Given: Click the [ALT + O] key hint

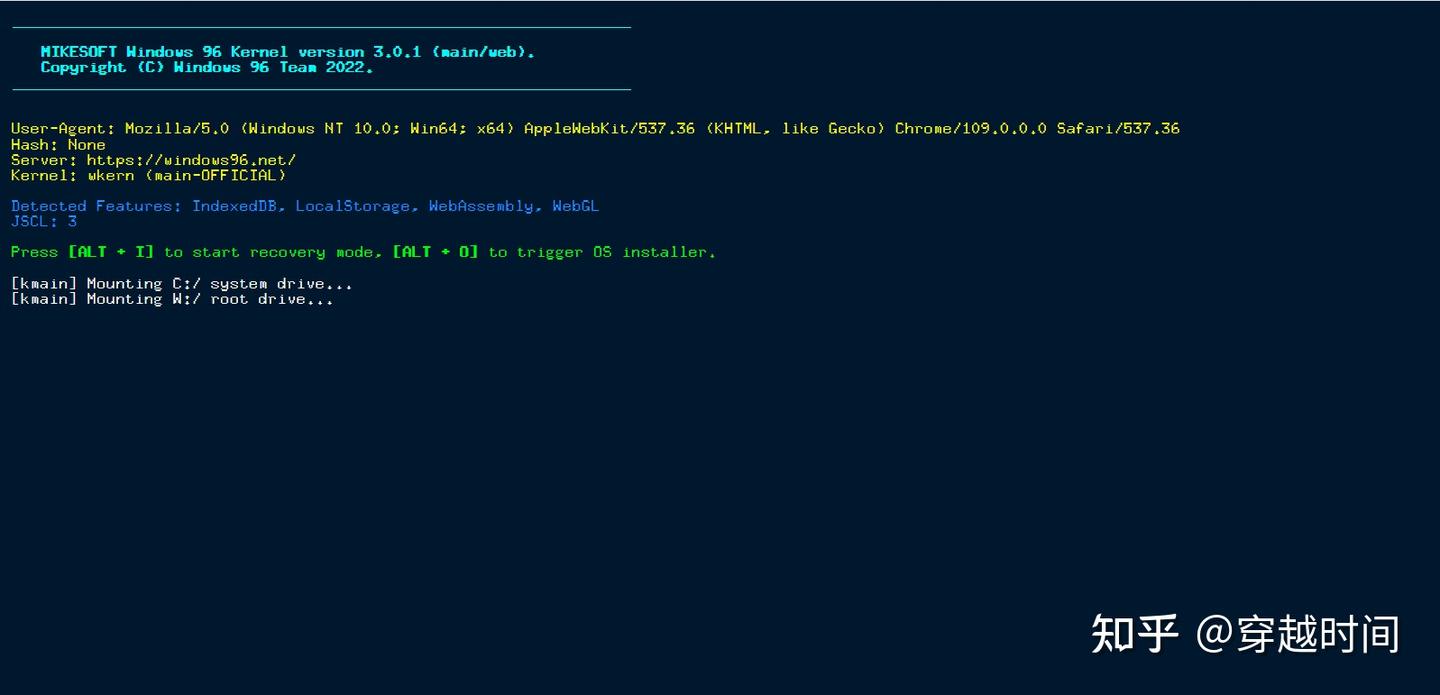Looking at the screenshot, I should pos(435,252).
